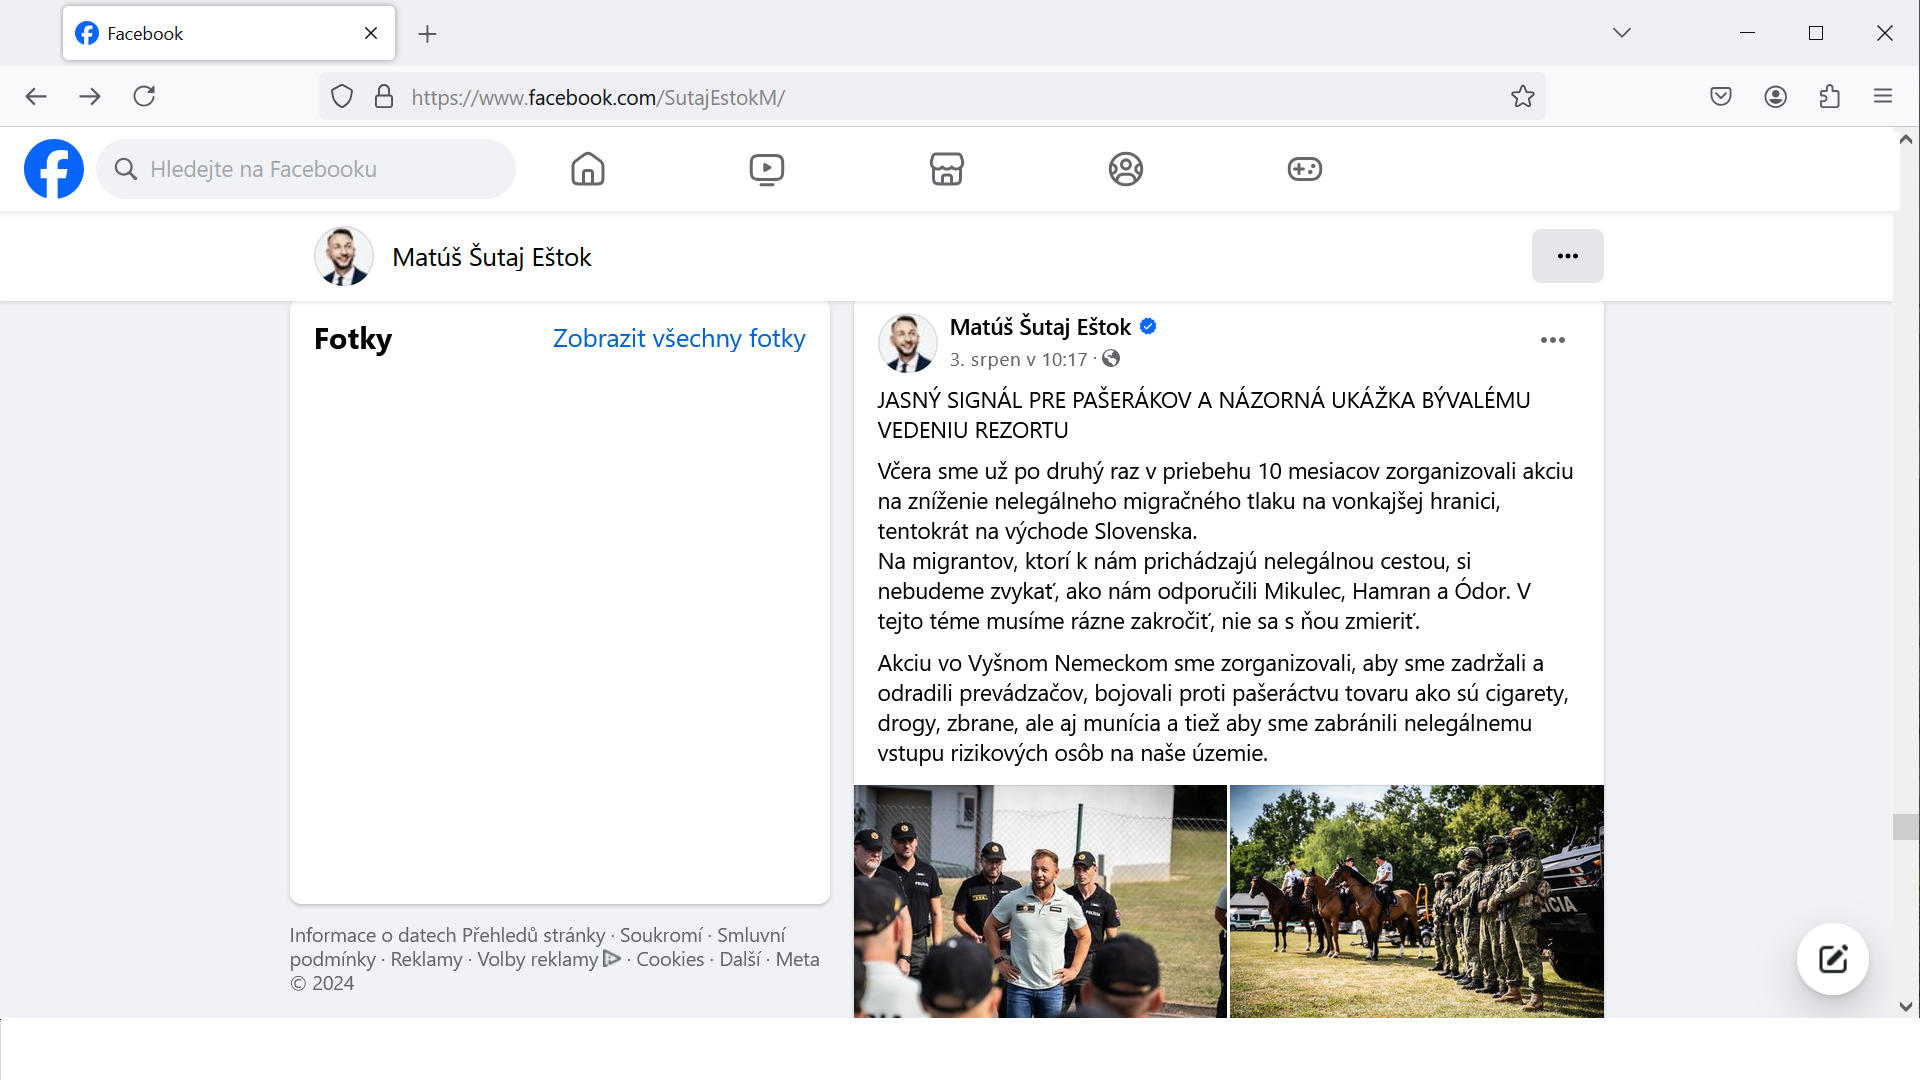Bookmark page with the star icon
1920x1080 pixels.
coord(1522,97)
